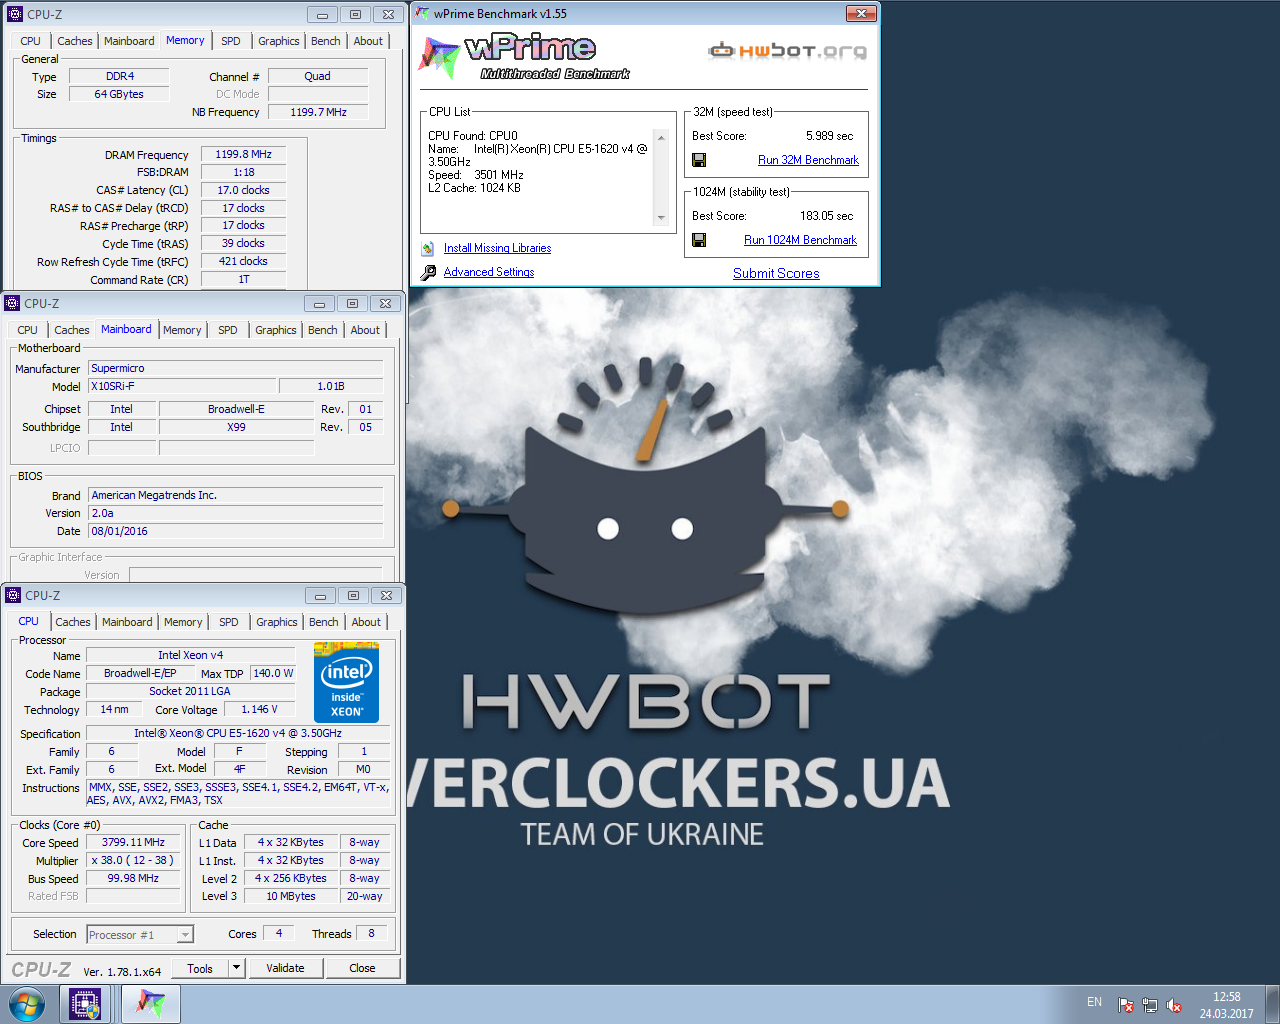Screen dimensions: 1280x1024
Task: Click the CPU-Z title icon of Mainboard window
Action: pos(12,303)
